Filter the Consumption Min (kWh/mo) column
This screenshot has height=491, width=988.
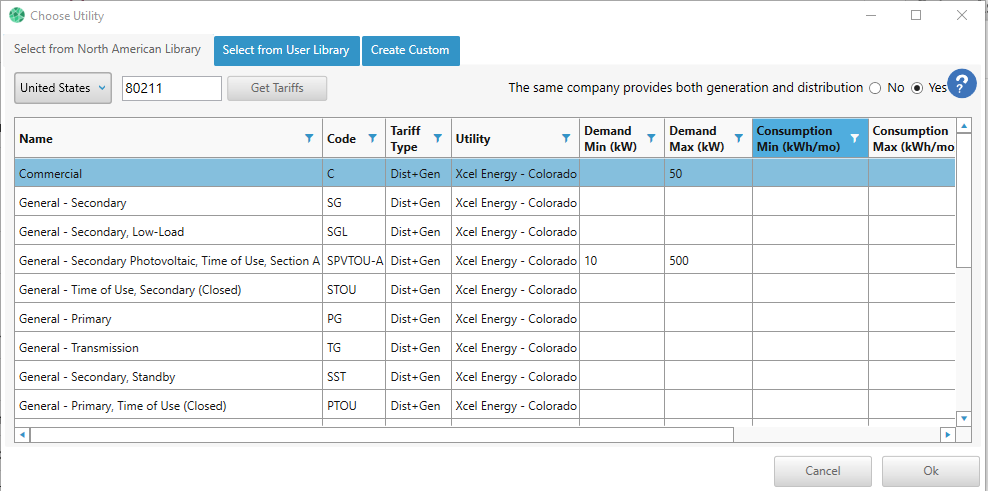(x=854, y=139)
